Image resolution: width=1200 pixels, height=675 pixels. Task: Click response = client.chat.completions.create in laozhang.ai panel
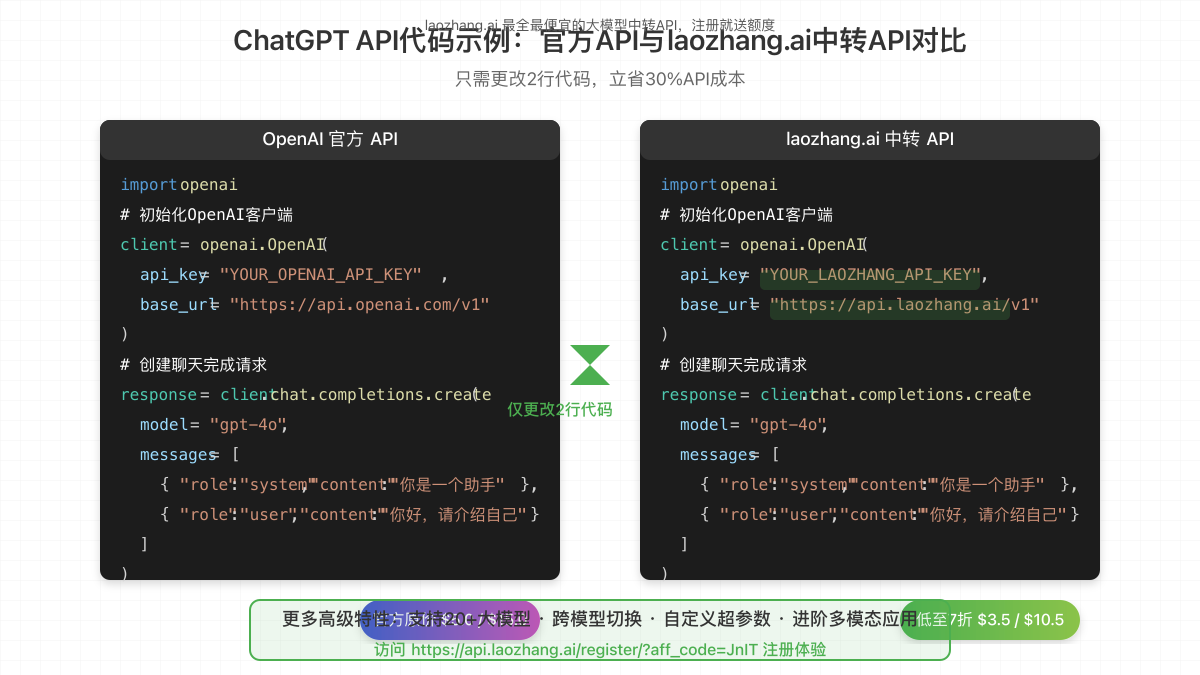846,395
